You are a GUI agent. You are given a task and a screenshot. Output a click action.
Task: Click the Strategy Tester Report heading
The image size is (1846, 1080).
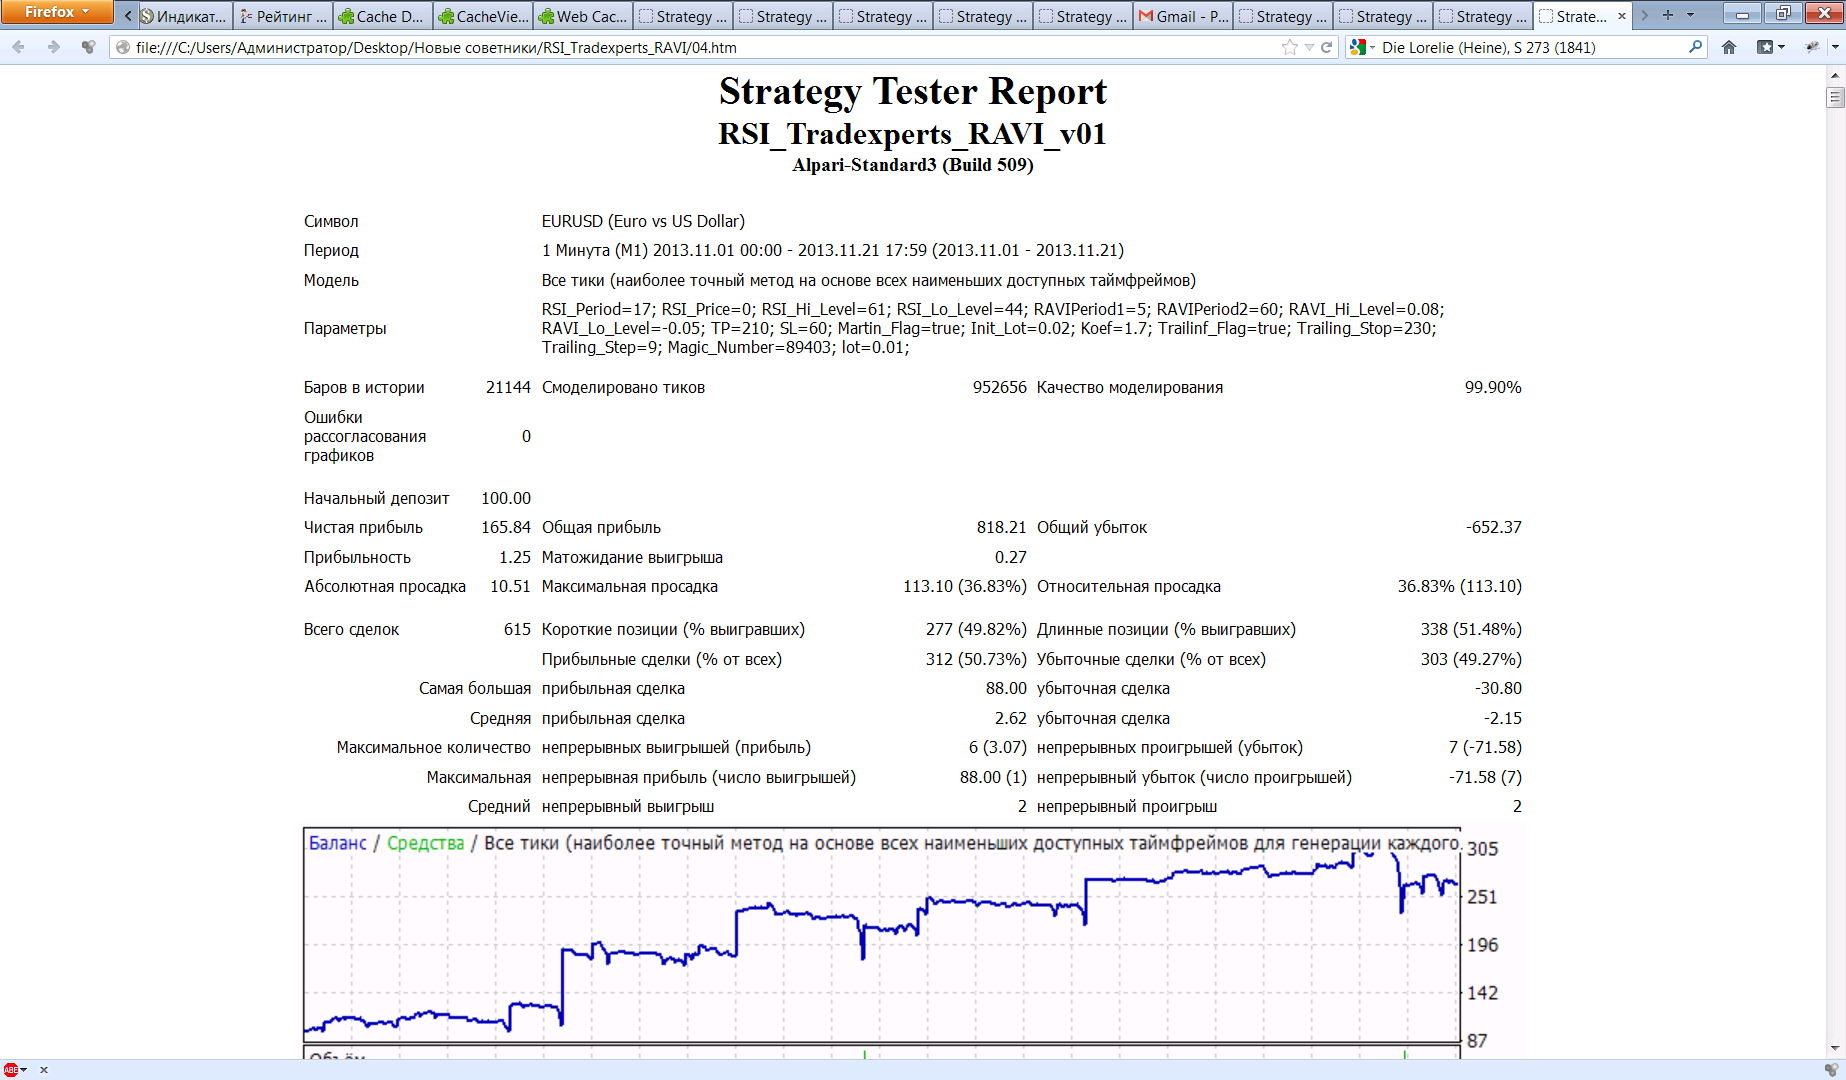tap(913, 91)
